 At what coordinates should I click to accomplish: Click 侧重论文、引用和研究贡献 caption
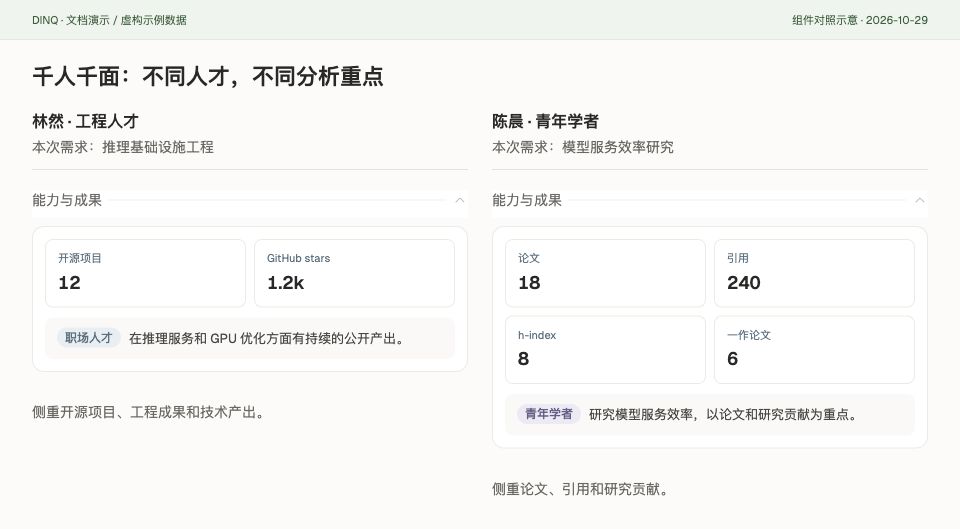click(580, 489)
